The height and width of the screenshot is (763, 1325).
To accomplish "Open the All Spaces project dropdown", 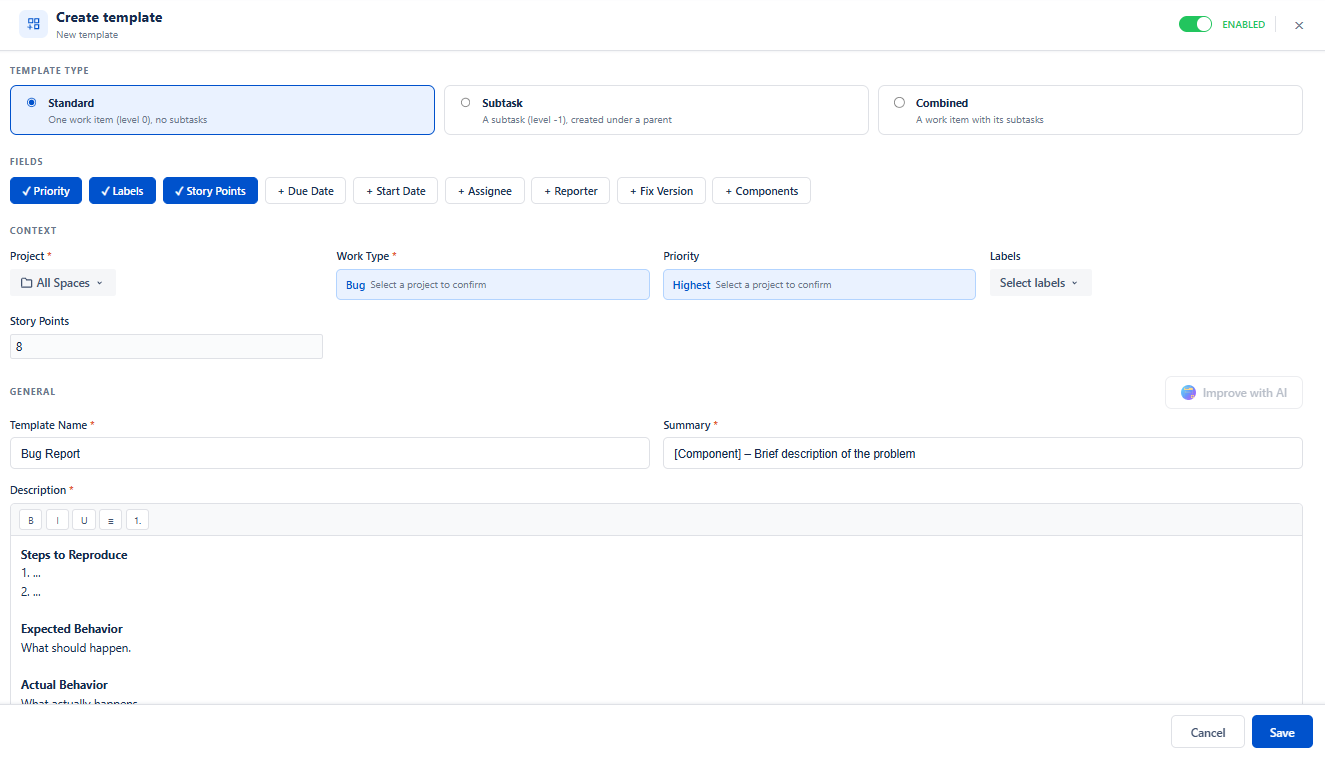I will (x=63, y=283).
